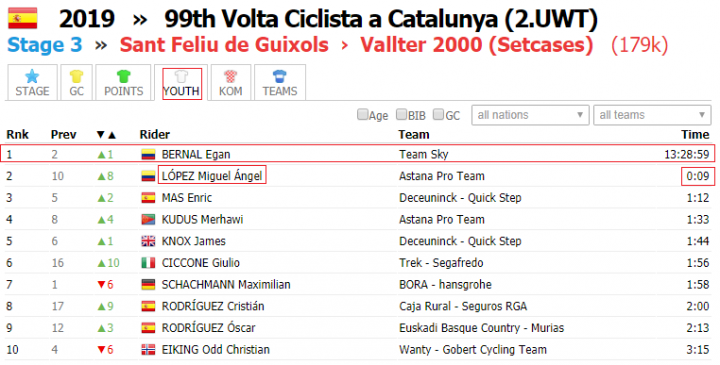This screenshot has width=720, height=365.
Task: Open the all teams dropdown
Action: (652, 115)
